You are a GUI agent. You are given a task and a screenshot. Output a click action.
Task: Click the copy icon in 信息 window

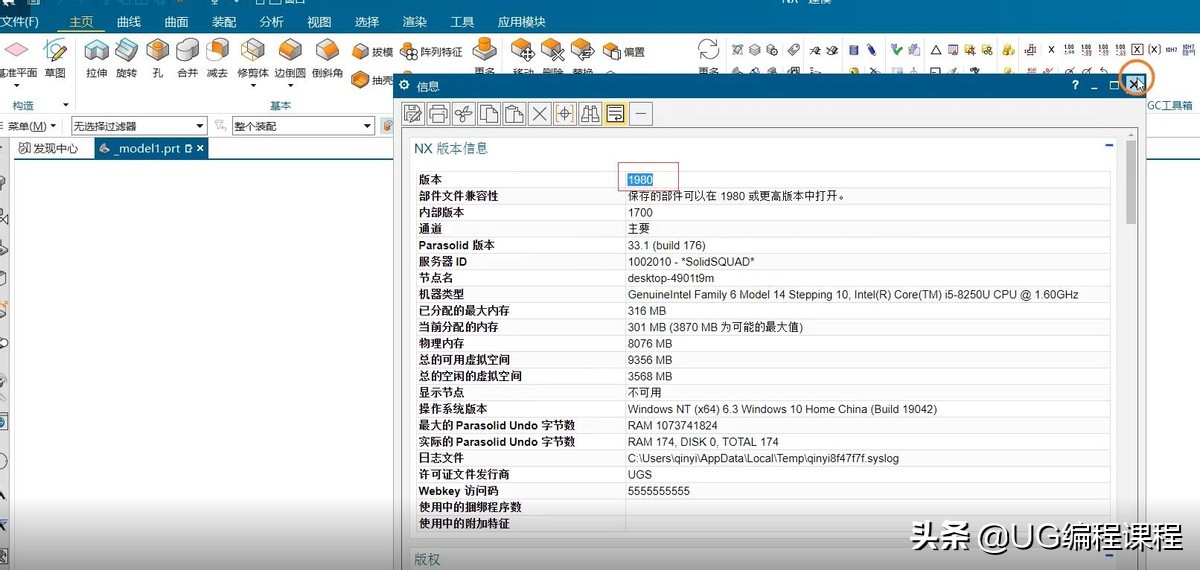(489, 114)
